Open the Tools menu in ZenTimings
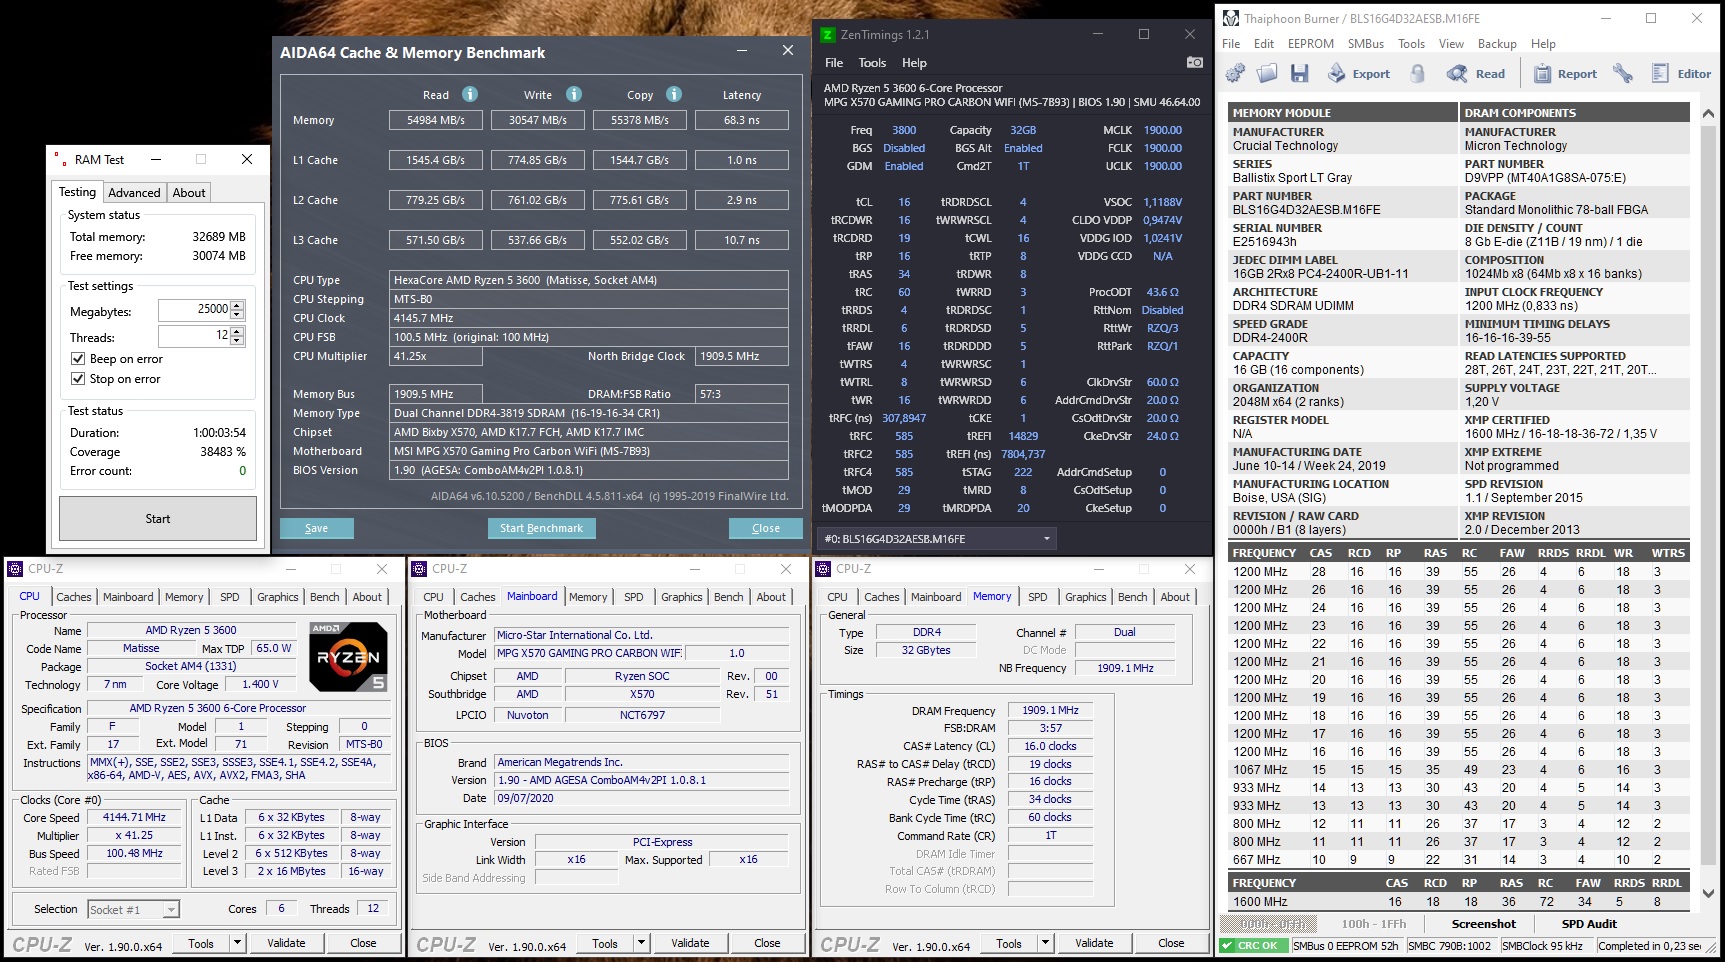 [872, 63]
